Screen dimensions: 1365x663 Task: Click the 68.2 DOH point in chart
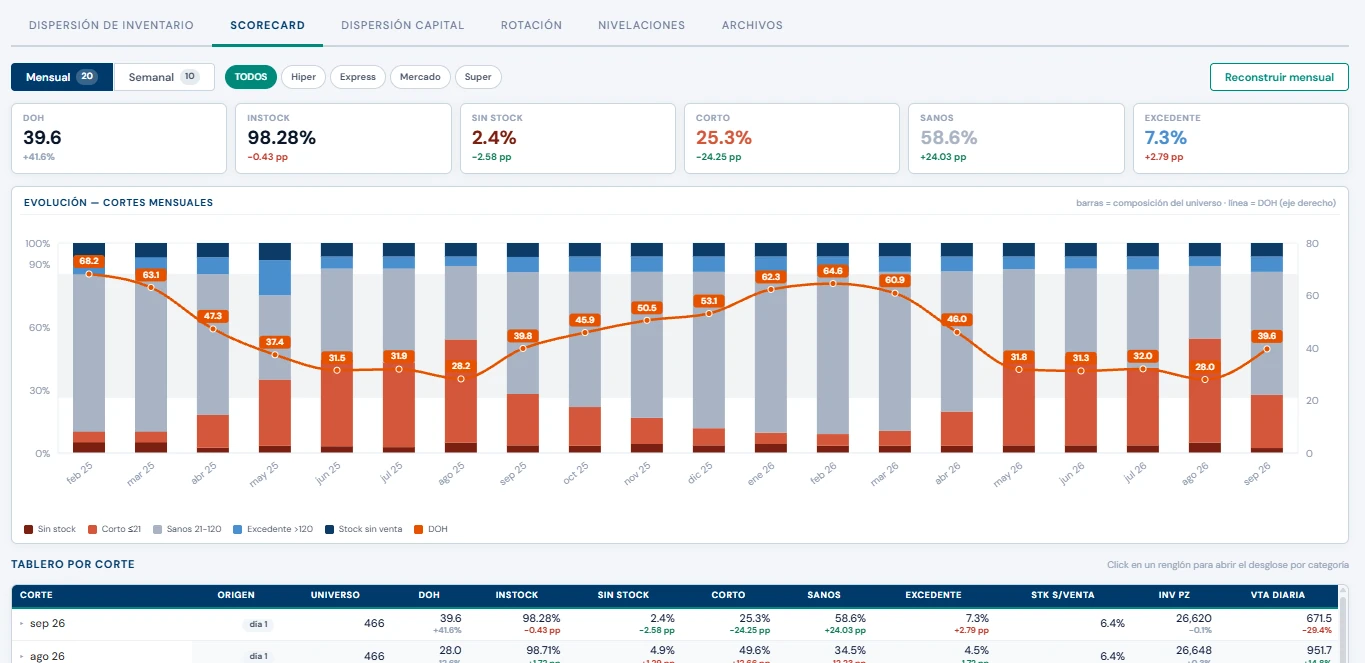click(x=89, y=274)
